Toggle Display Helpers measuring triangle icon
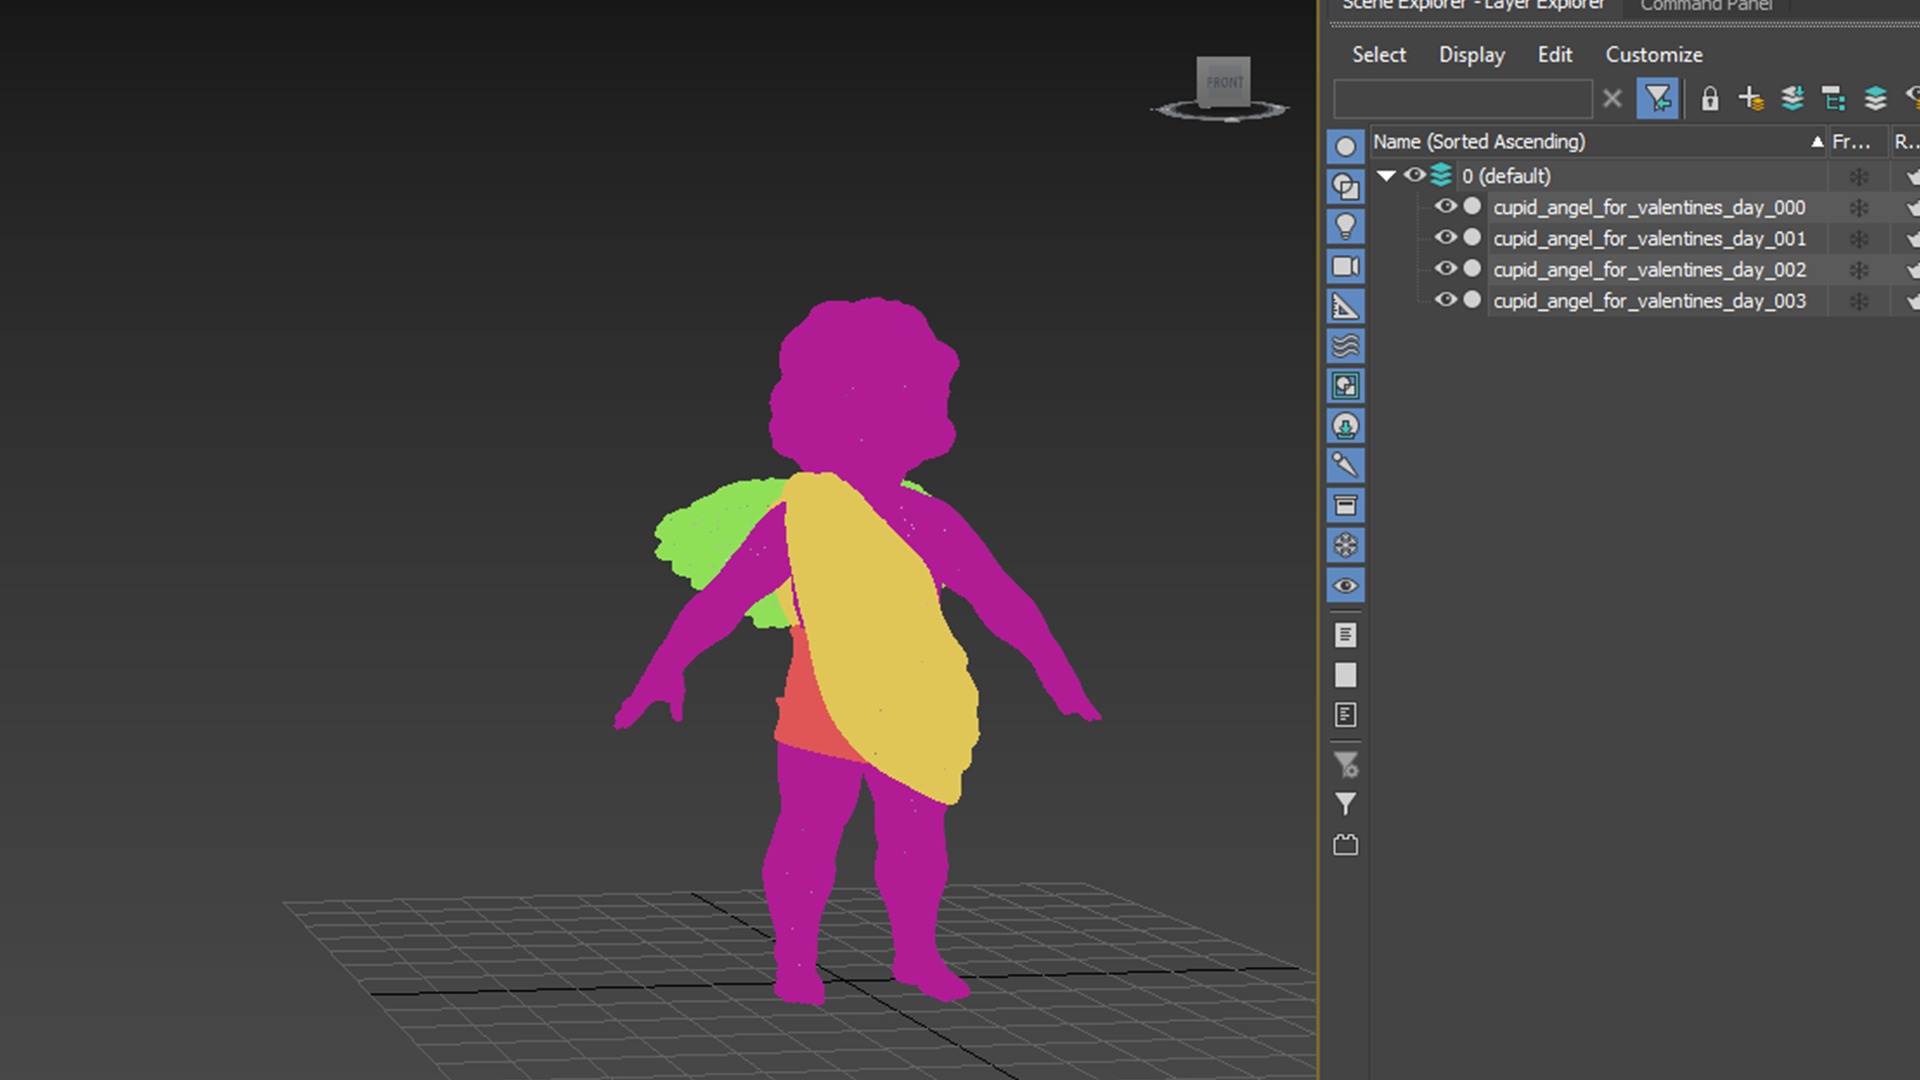The width and height of the screenshot is (1920, 1080). (1345, 306)
